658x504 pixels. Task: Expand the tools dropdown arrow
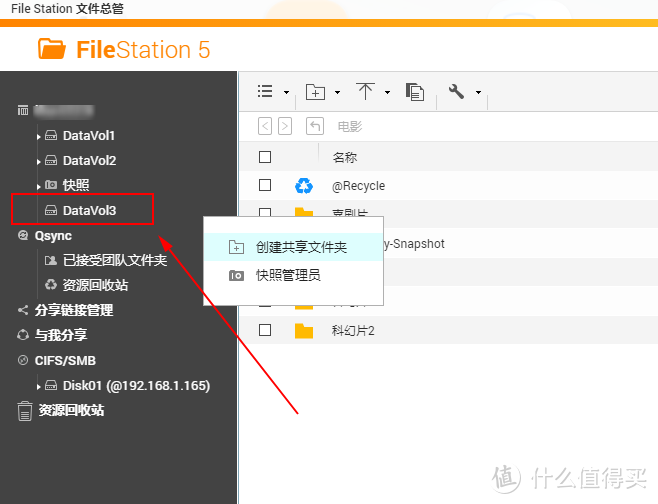coord(478,92)
